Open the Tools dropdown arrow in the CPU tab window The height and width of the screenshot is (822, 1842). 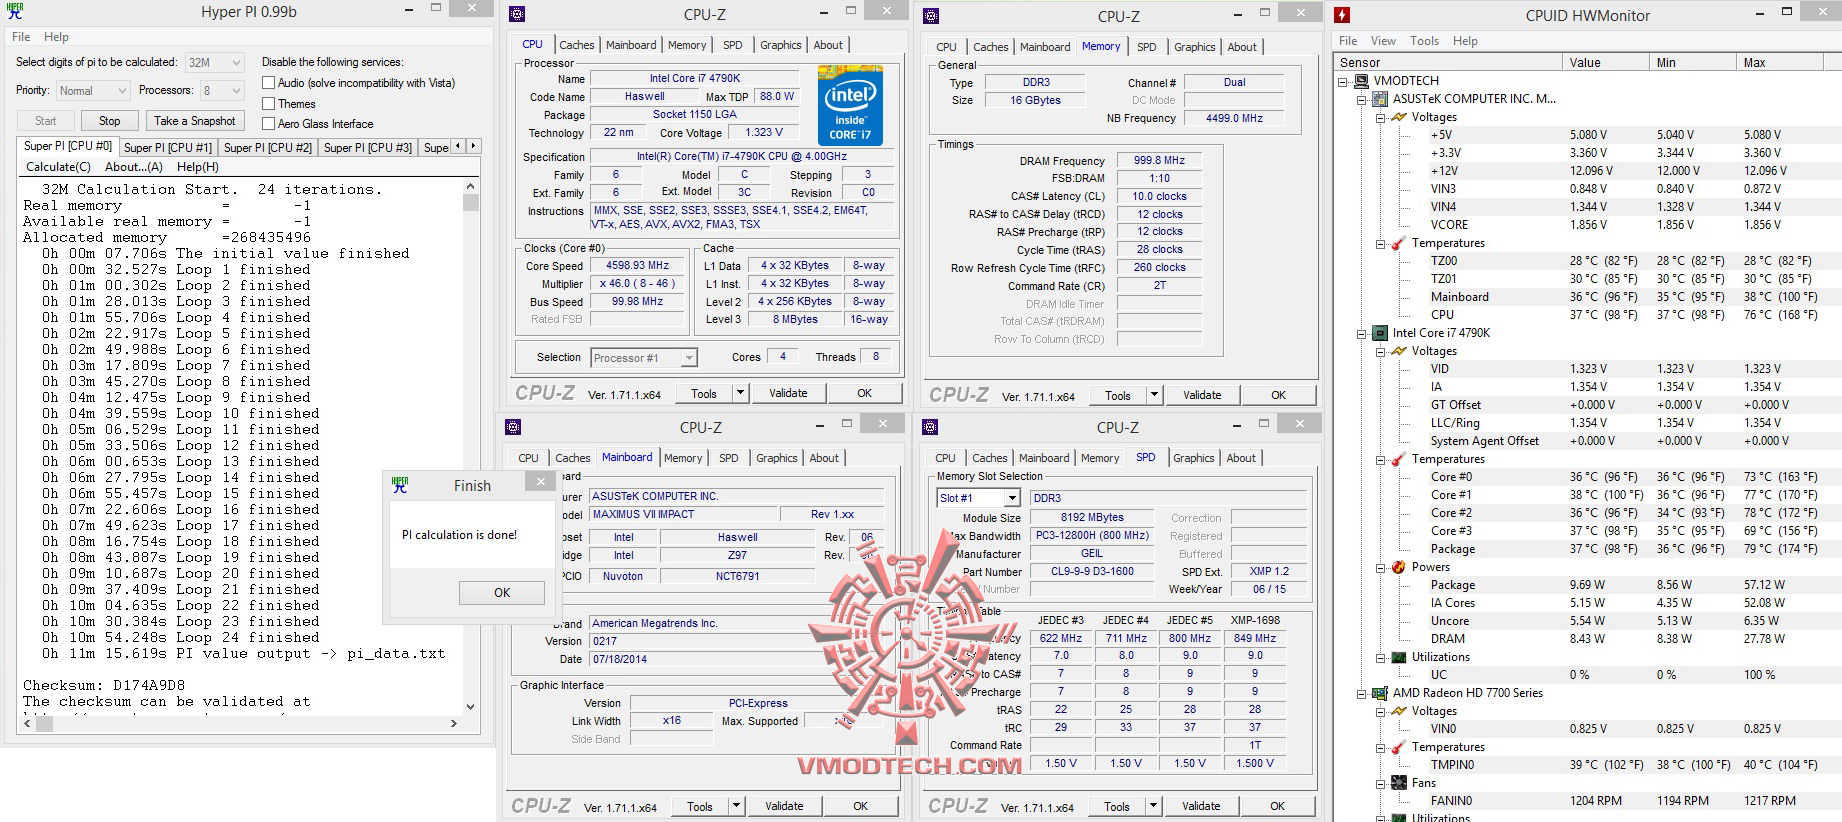click(x=741, y=394)
